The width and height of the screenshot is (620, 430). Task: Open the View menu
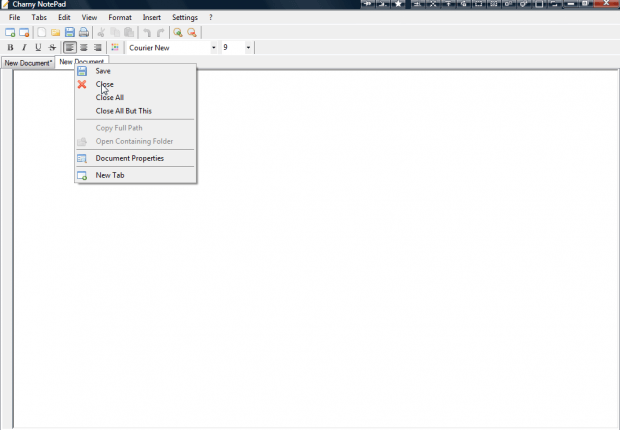(x=89, y=17)
